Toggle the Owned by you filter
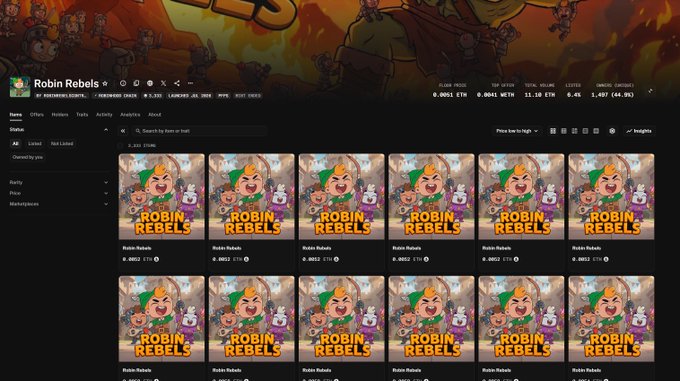 click(28, 157)
